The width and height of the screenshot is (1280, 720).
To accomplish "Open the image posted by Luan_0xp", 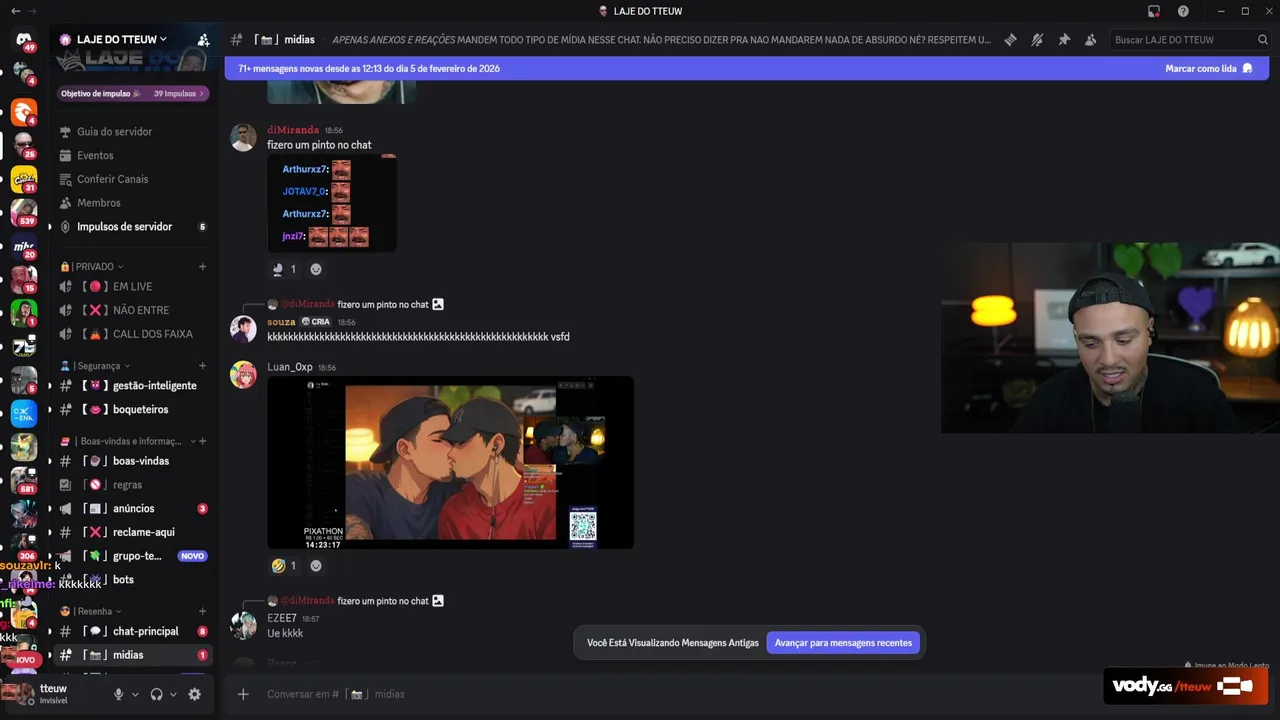I will (450, 462).
